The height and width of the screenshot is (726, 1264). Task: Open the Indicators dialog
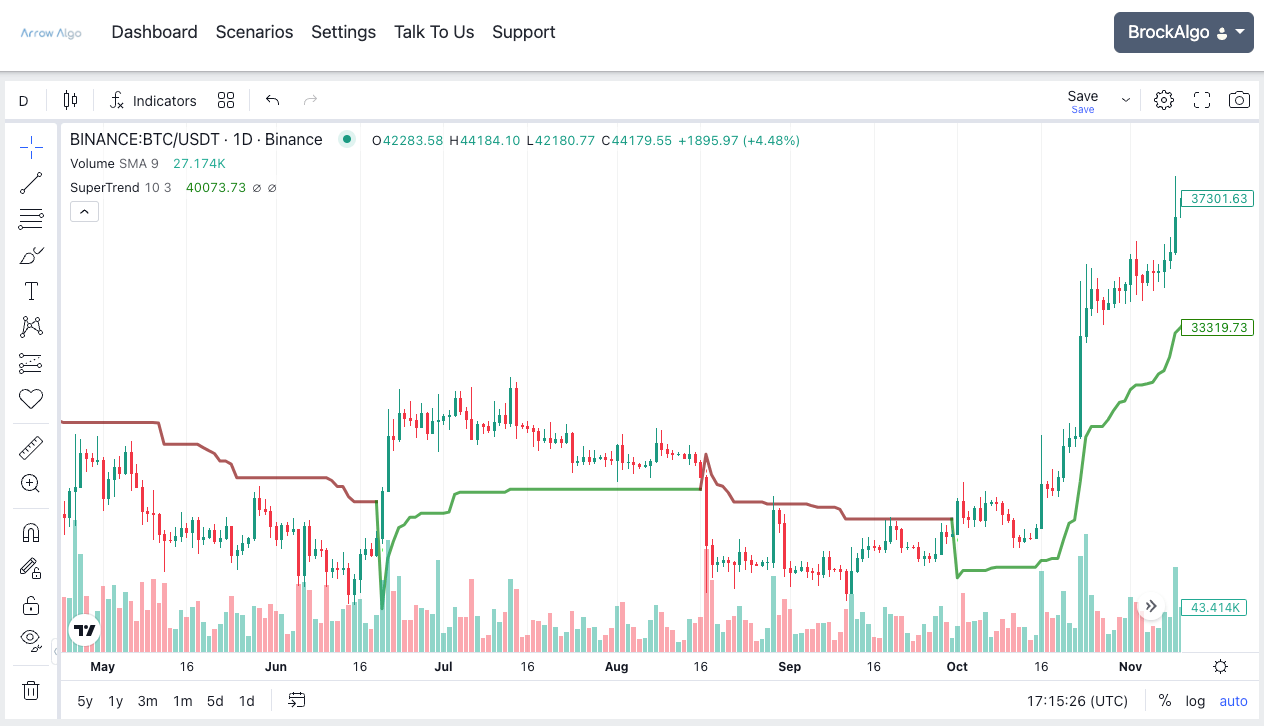[x=152, y=100]
